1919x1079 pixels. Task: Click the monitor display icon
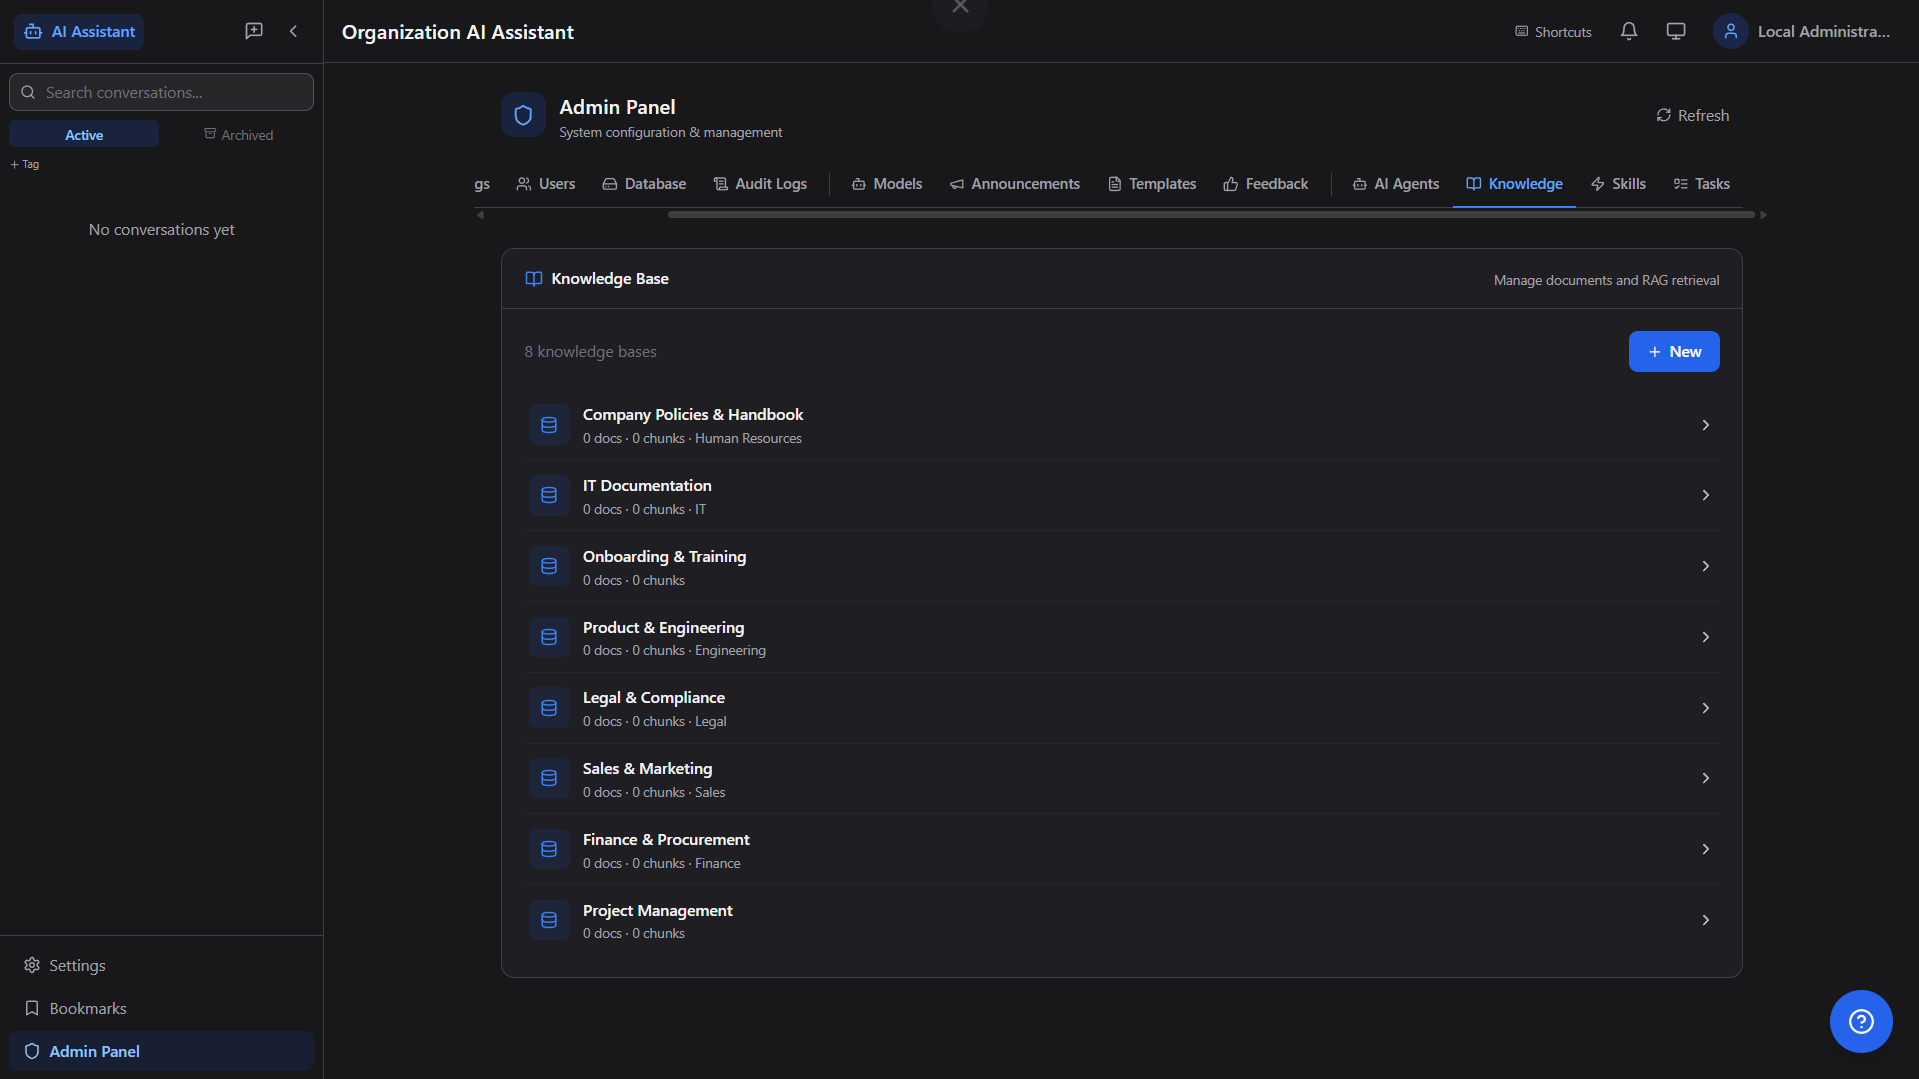pyautogui.click(x=1676, y=31)
